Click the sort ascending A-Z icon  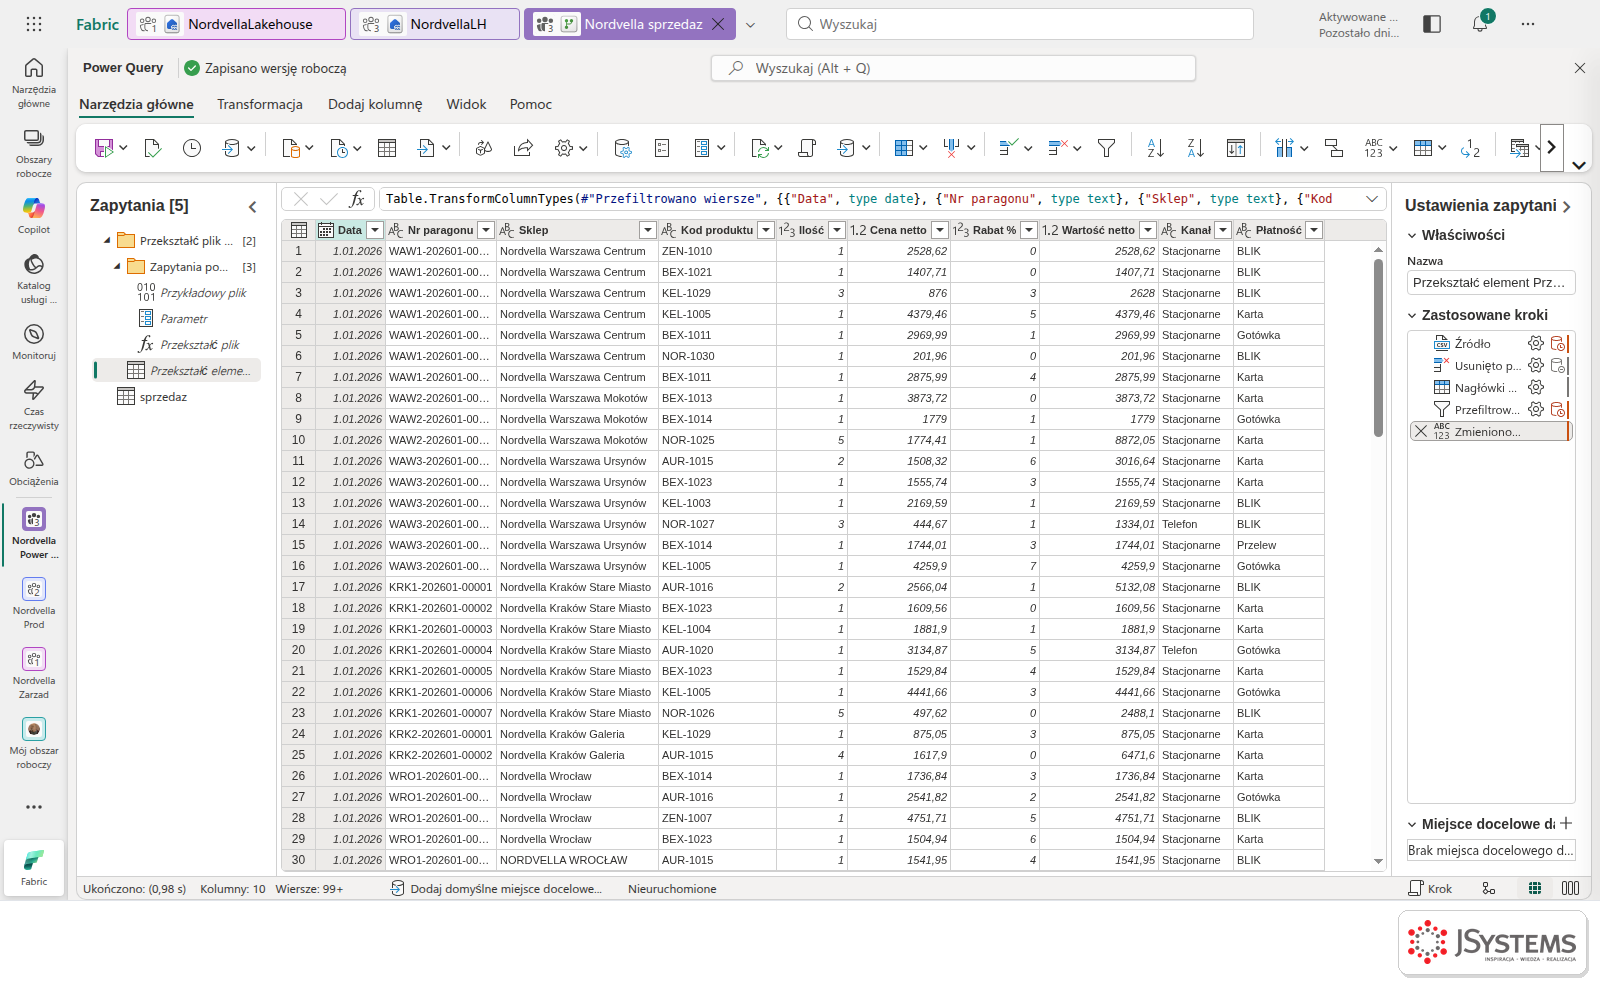pyautogui.click(x=1156, y=148)
